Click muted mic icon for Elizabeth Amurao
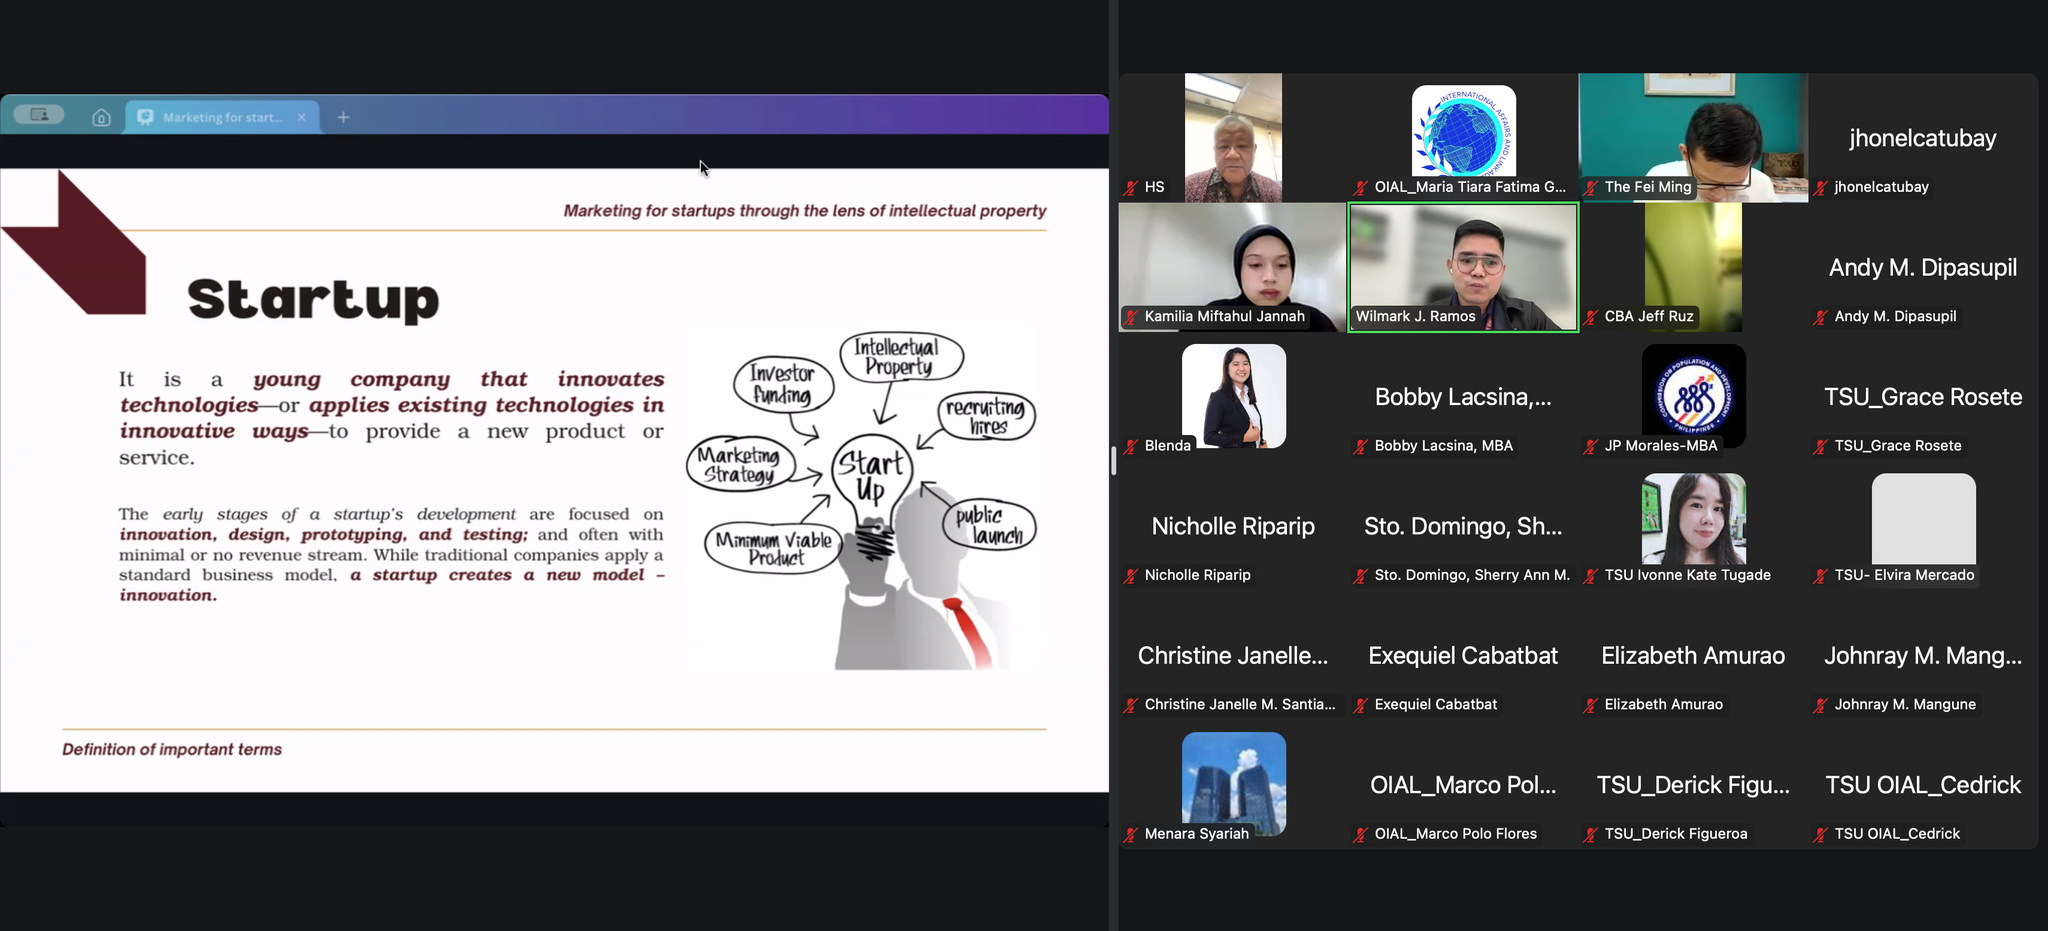The height and width of the screenshot is (931, 2048). 1591,705
